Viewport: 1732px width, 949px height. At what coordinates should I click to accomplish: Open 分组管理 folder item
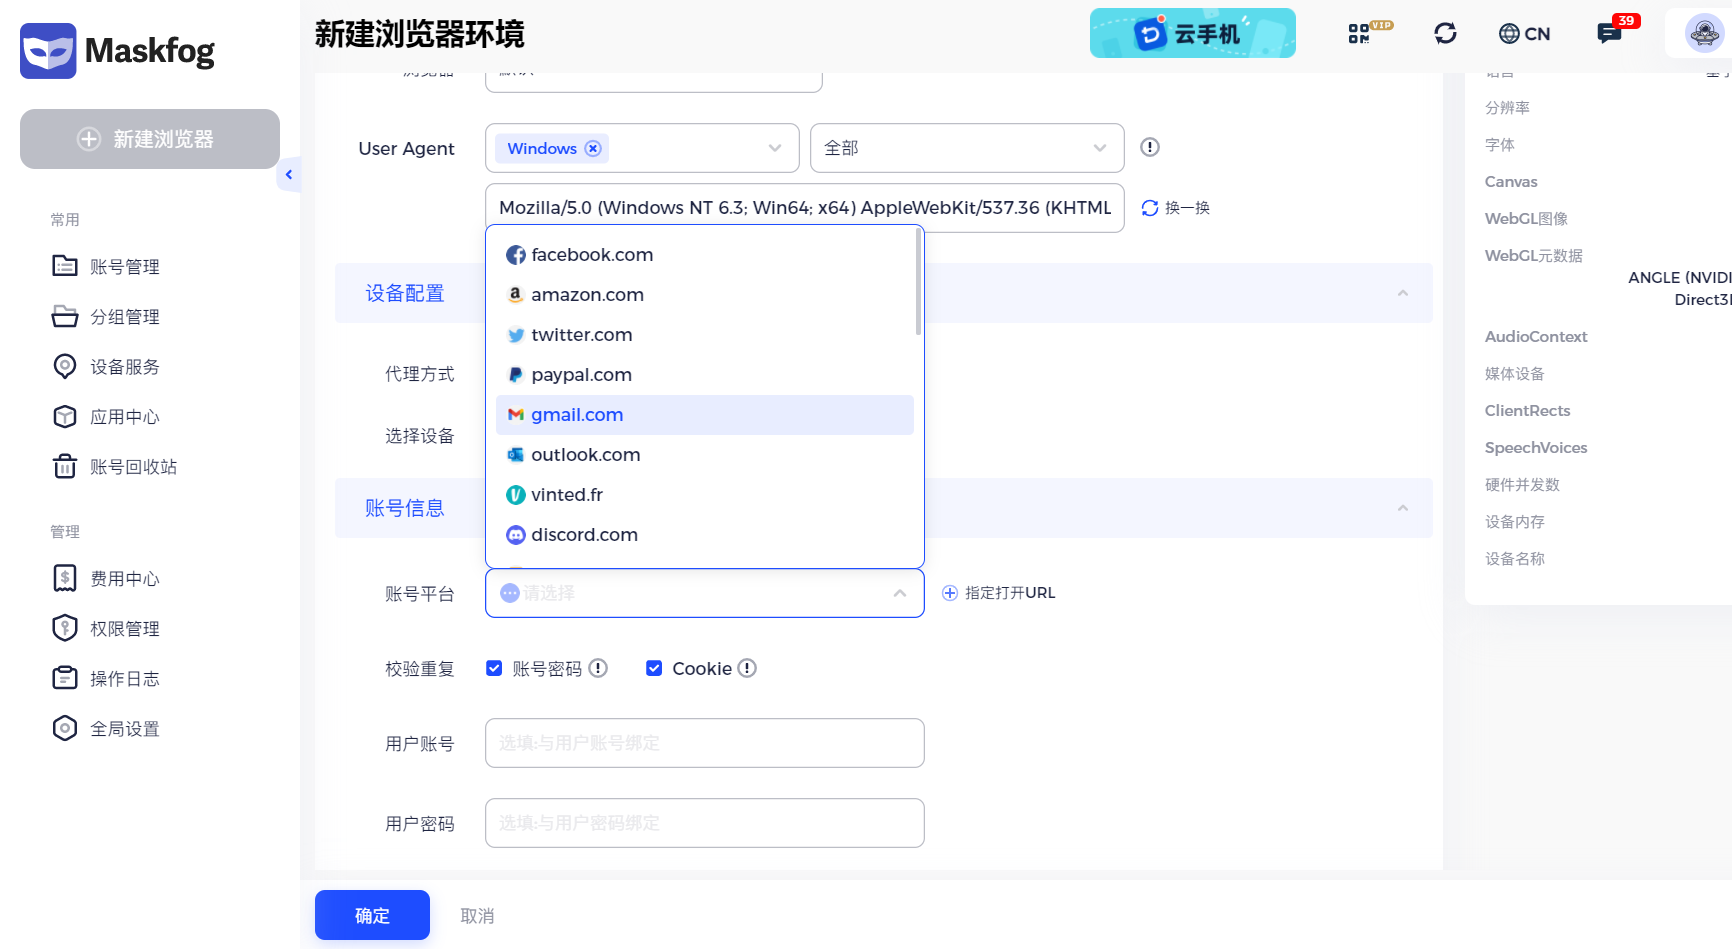click(x=105, y=316)
